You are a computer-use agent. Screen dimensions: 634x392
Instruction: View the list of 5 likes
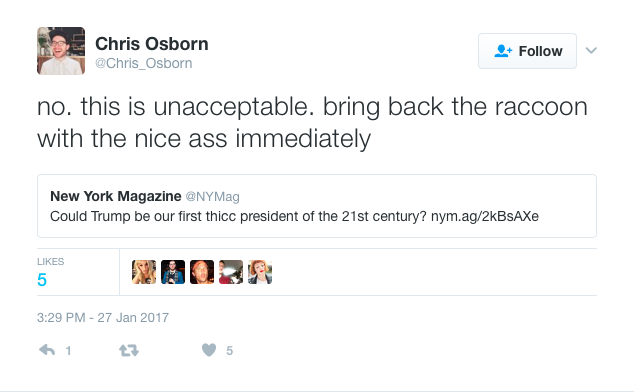pos(50,273)
